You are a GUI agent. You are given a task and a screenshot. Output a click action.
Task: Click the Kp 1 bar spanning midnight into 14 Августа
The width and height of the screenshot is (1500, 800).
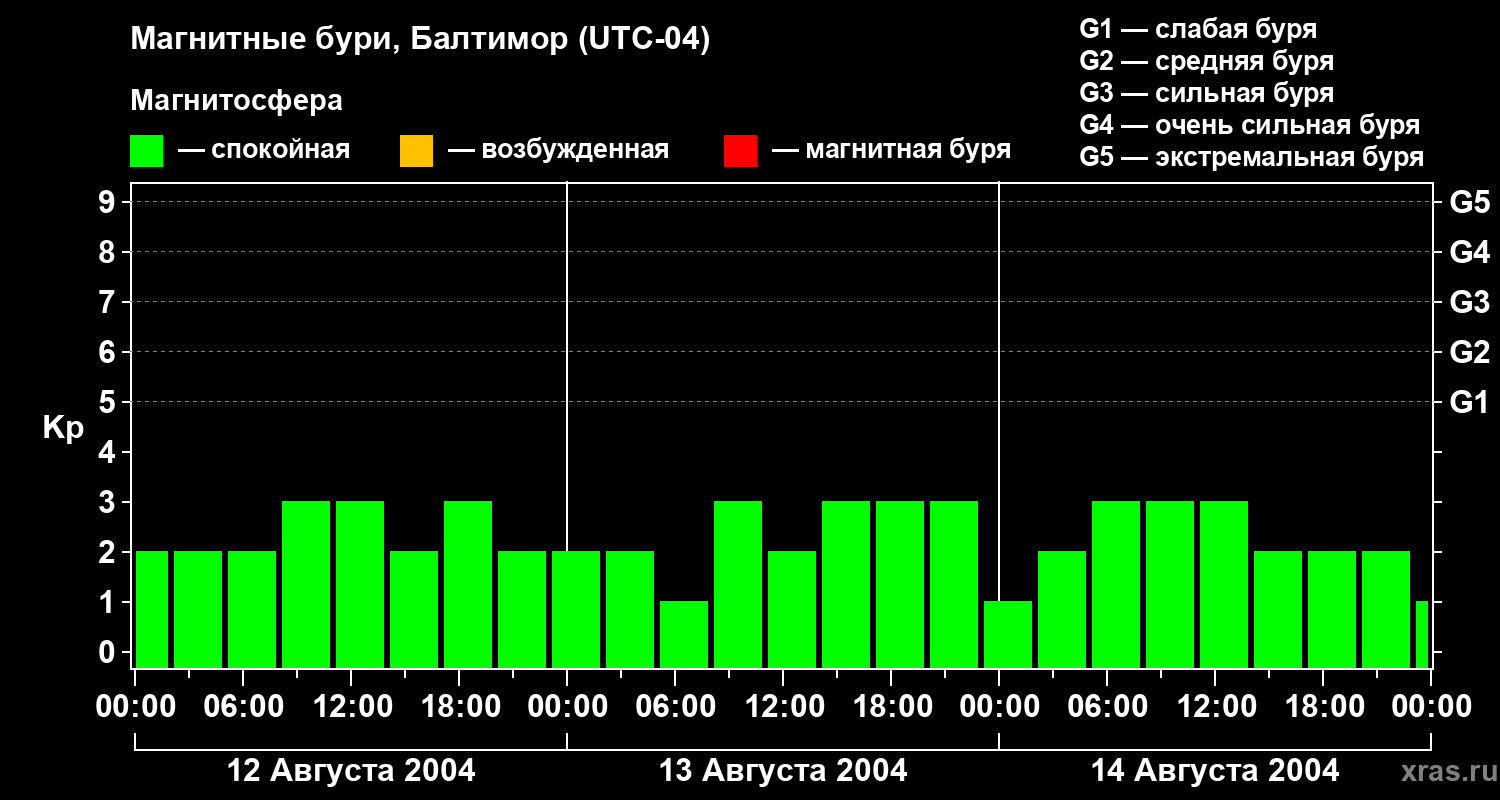click(x=1008, y=634)
